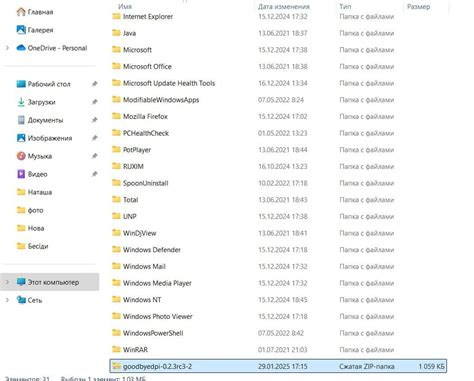Open the Документы sidebar entry
Image resolution: width=474 pixels, height=381 pixels.
45,120
